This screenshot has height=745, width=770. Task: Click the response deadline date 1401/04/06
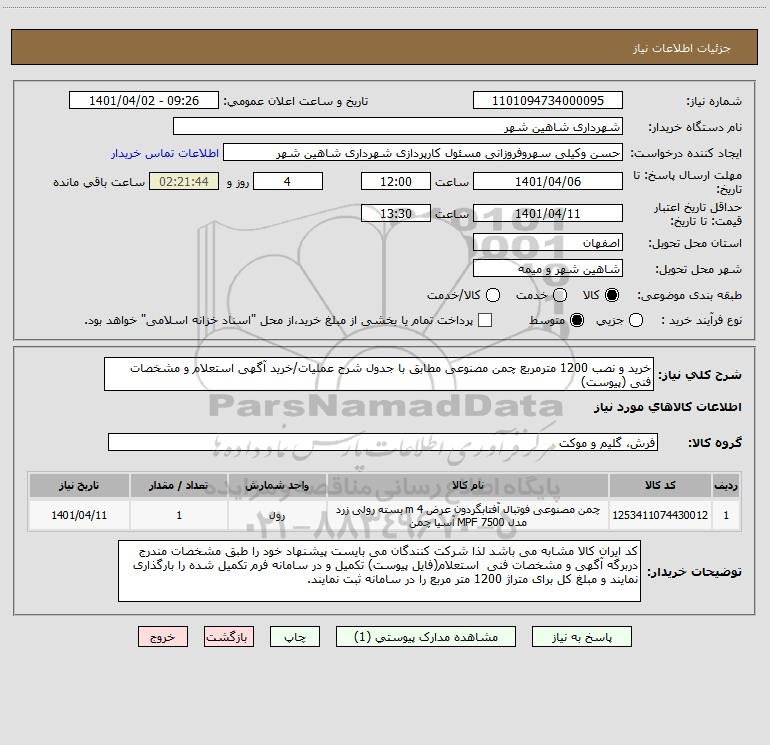[x=548, y=181]
